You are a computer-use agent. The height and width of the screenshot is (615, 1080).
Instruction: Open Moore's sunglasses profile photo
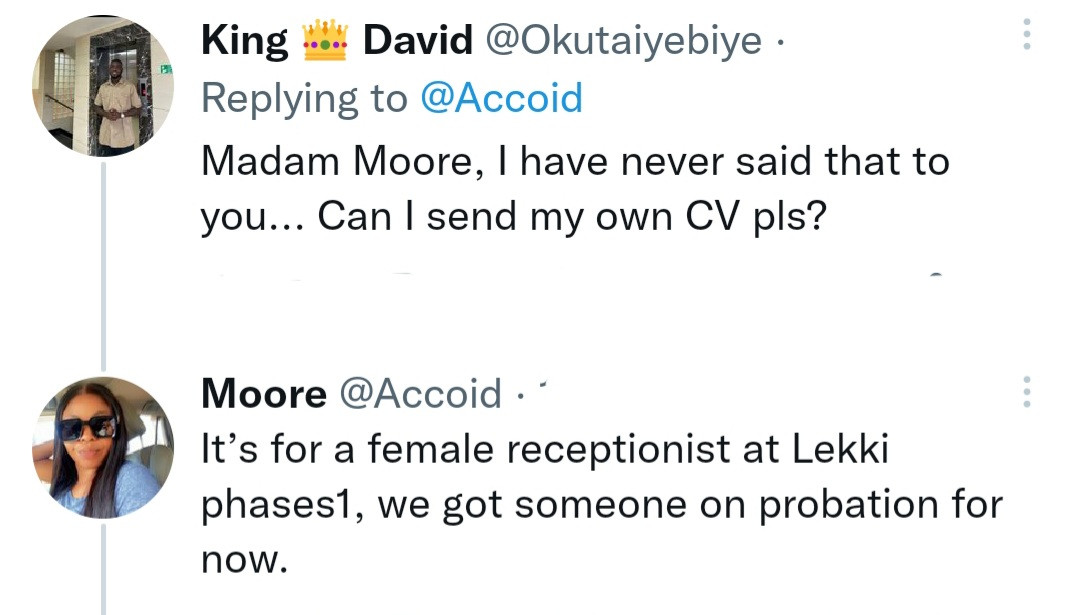[x=103, y=447]
